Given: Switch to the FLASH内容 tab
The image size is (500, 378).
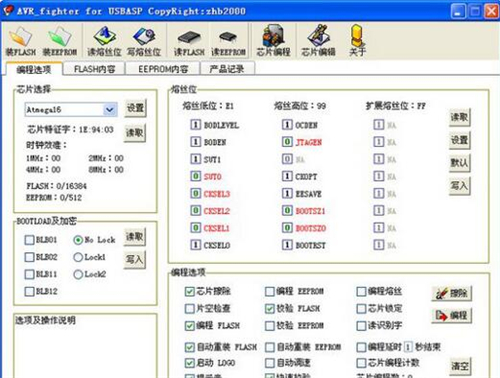Looking at the screenshot, I should 94,69.
